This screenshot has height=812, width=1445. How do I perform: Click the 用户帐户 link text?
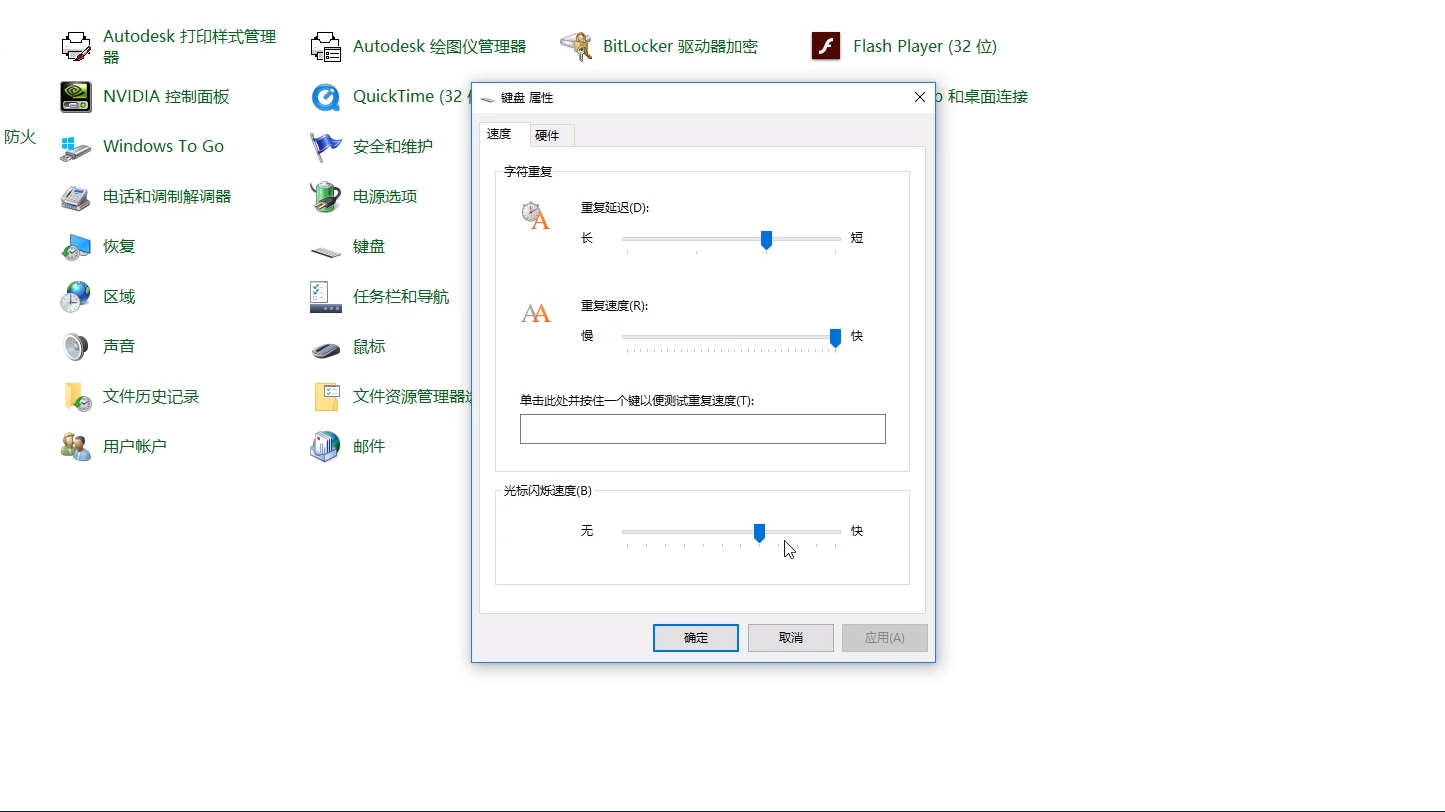pyautogui.click(x=135, y=446)
